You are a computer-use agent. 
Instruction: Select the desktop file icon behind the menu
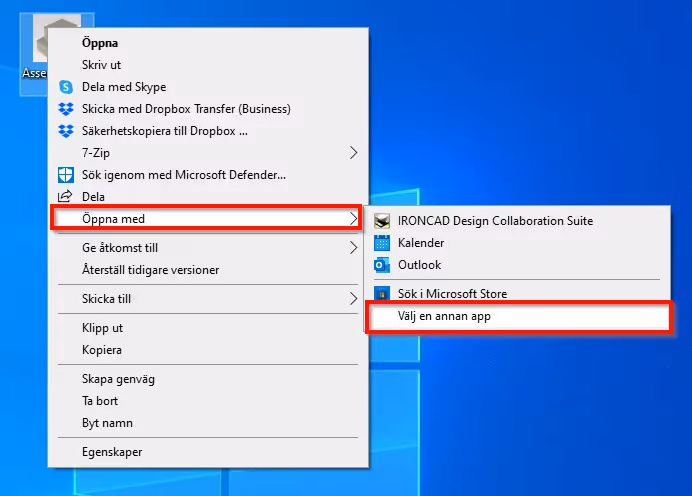point(40,40)
